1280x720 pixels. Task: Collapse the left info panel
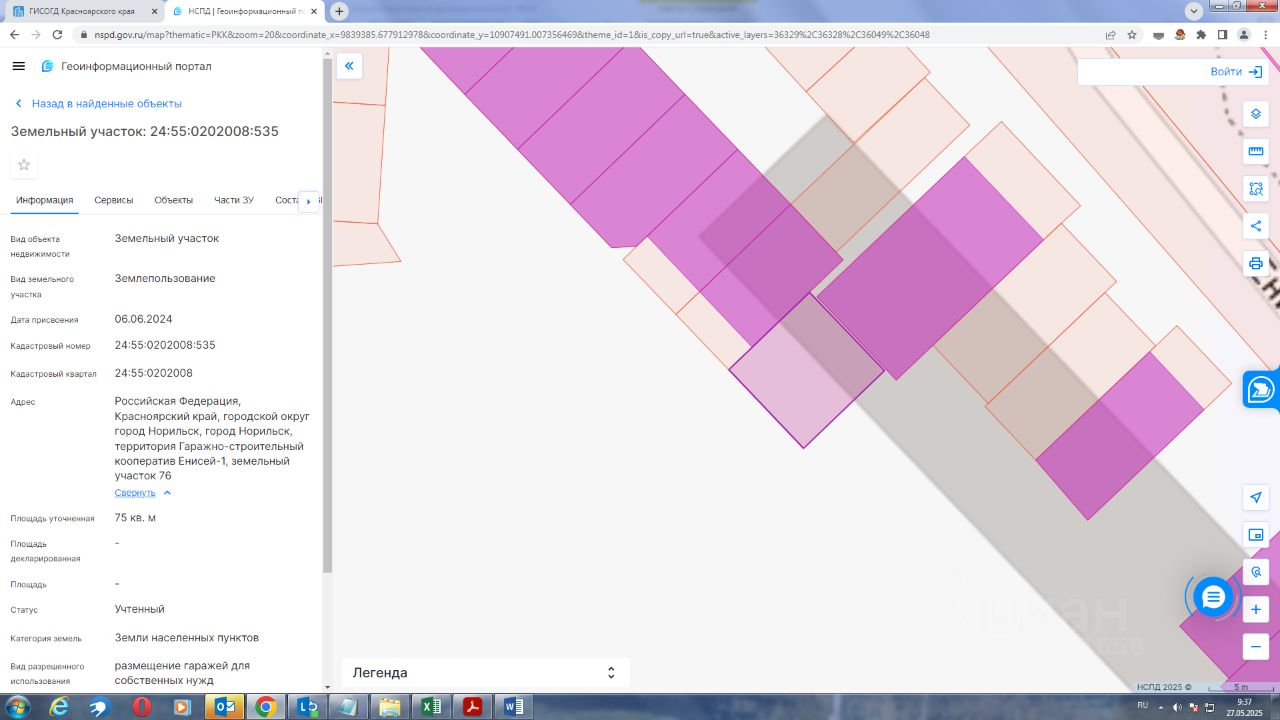point(349,66)
